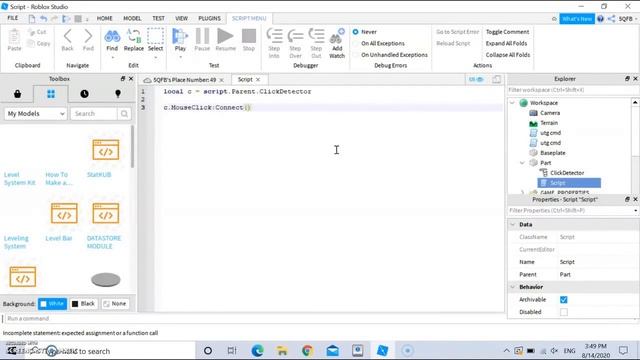Open the FILE menu
Viewport: 640px width, 360px height.
point(13,18)
